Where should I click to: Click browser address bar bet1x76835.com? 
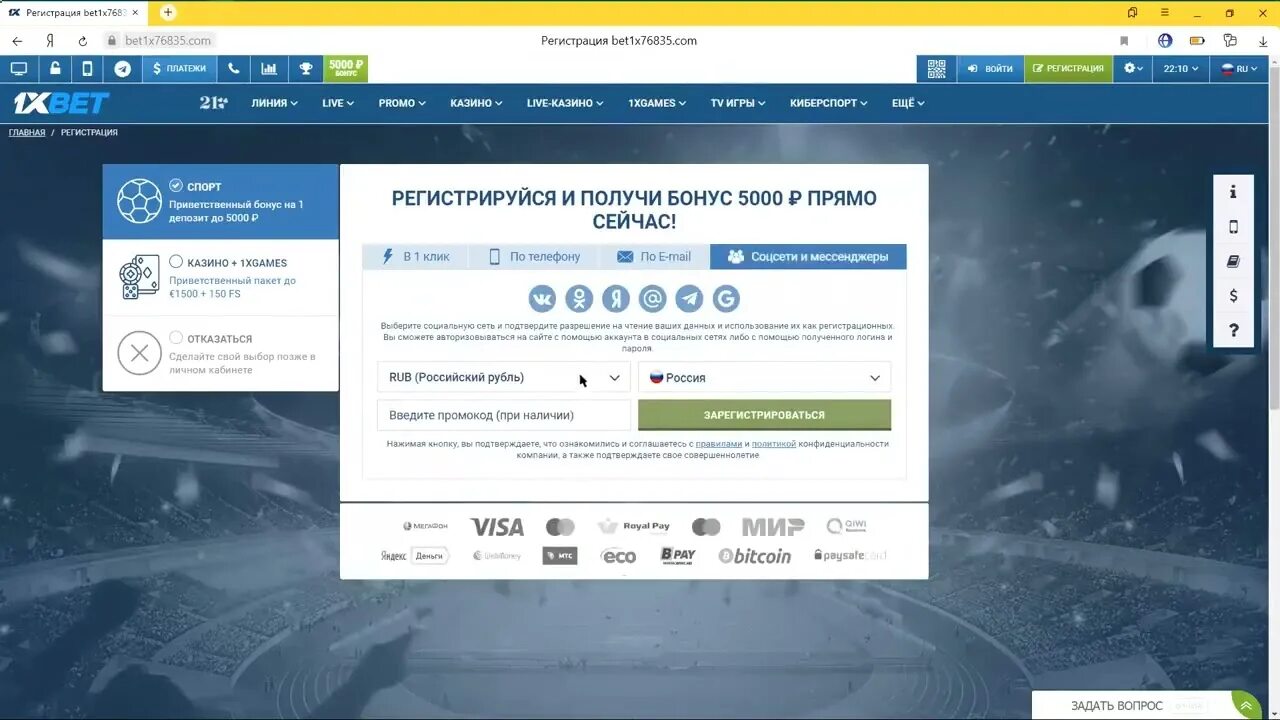pos(168,41)
